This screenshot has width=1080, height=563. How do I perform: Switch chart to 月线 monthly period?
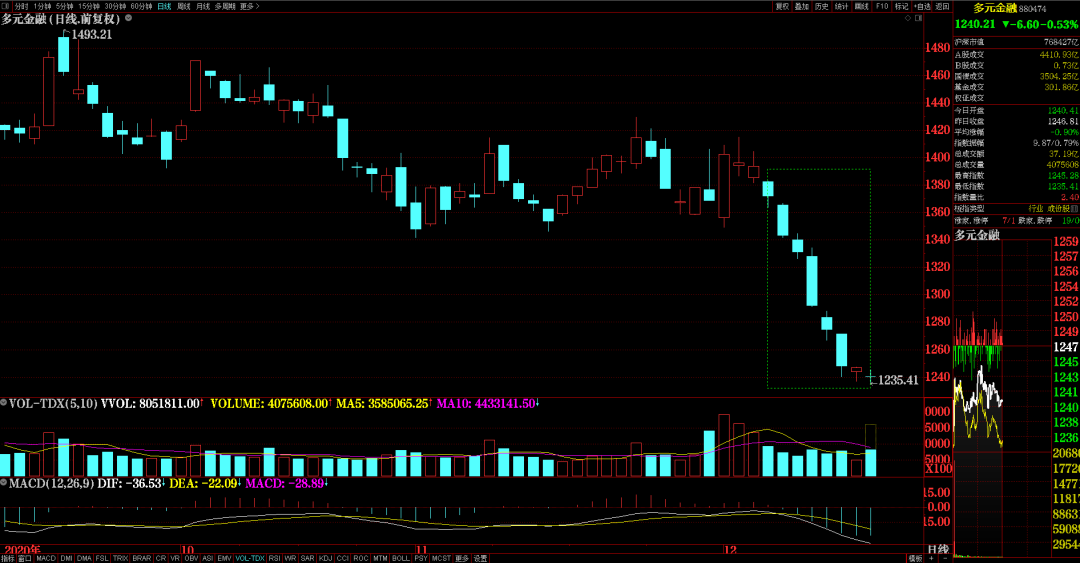tap(203, 6)
